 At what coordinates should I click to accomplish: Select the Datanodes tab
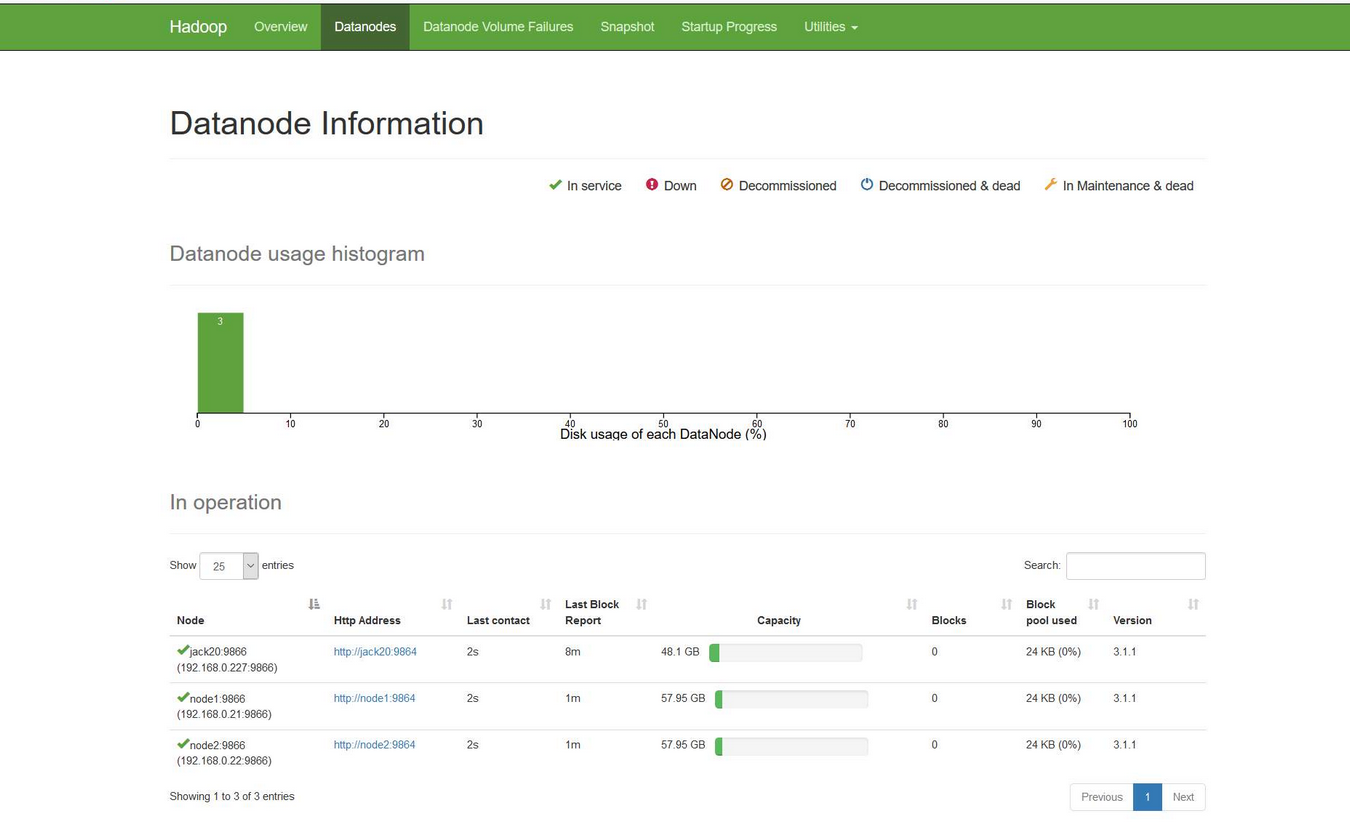point(365,27)
